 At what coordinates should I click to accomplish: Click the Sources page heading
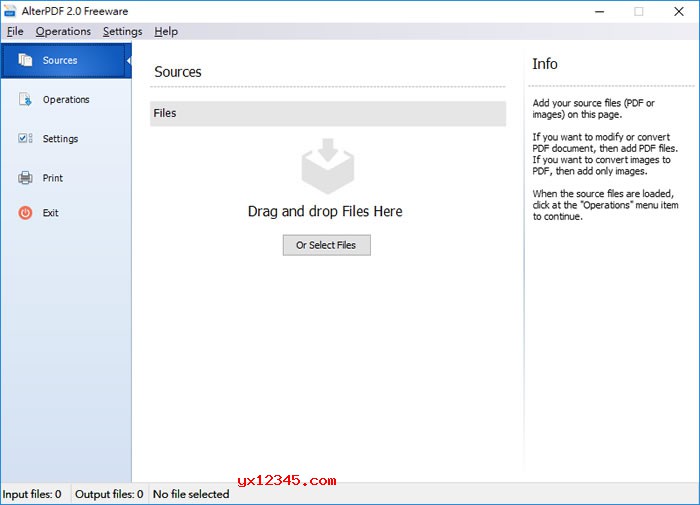pos(178,72)
